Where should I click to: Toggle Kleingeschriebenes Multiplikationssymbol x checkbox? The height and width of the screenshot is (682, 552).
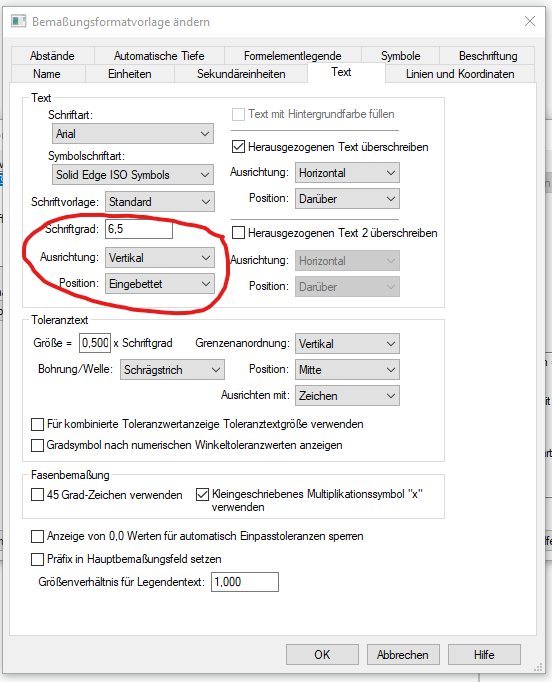pos(202,495)
